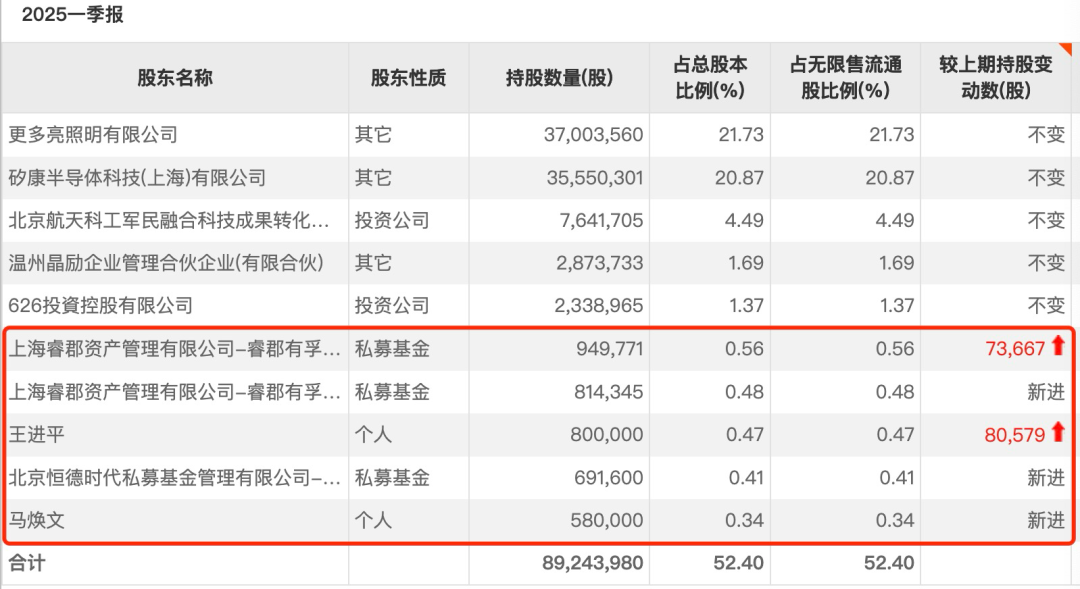
Task: Click total shares 89,243,980
Action: 592,563
